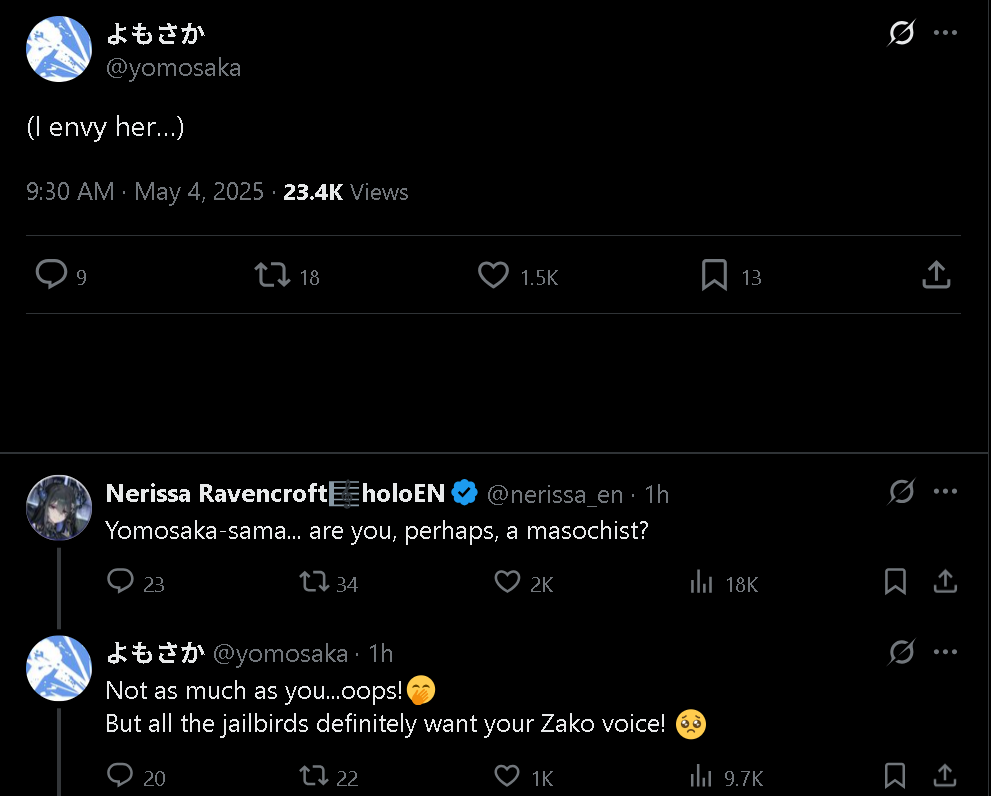Share the yomosaka Zako voice reply
The image size is (991, 796).
944,776
